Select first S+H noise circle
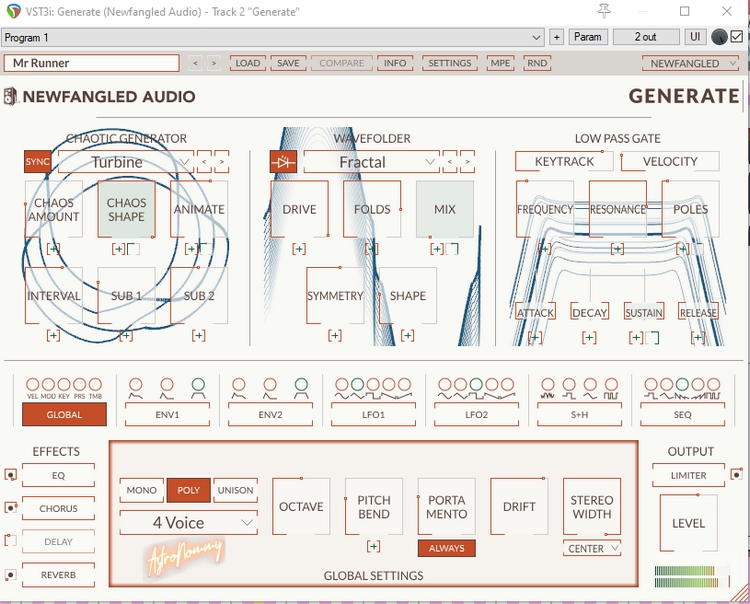750x604 pixels. [x=548, y=384]
